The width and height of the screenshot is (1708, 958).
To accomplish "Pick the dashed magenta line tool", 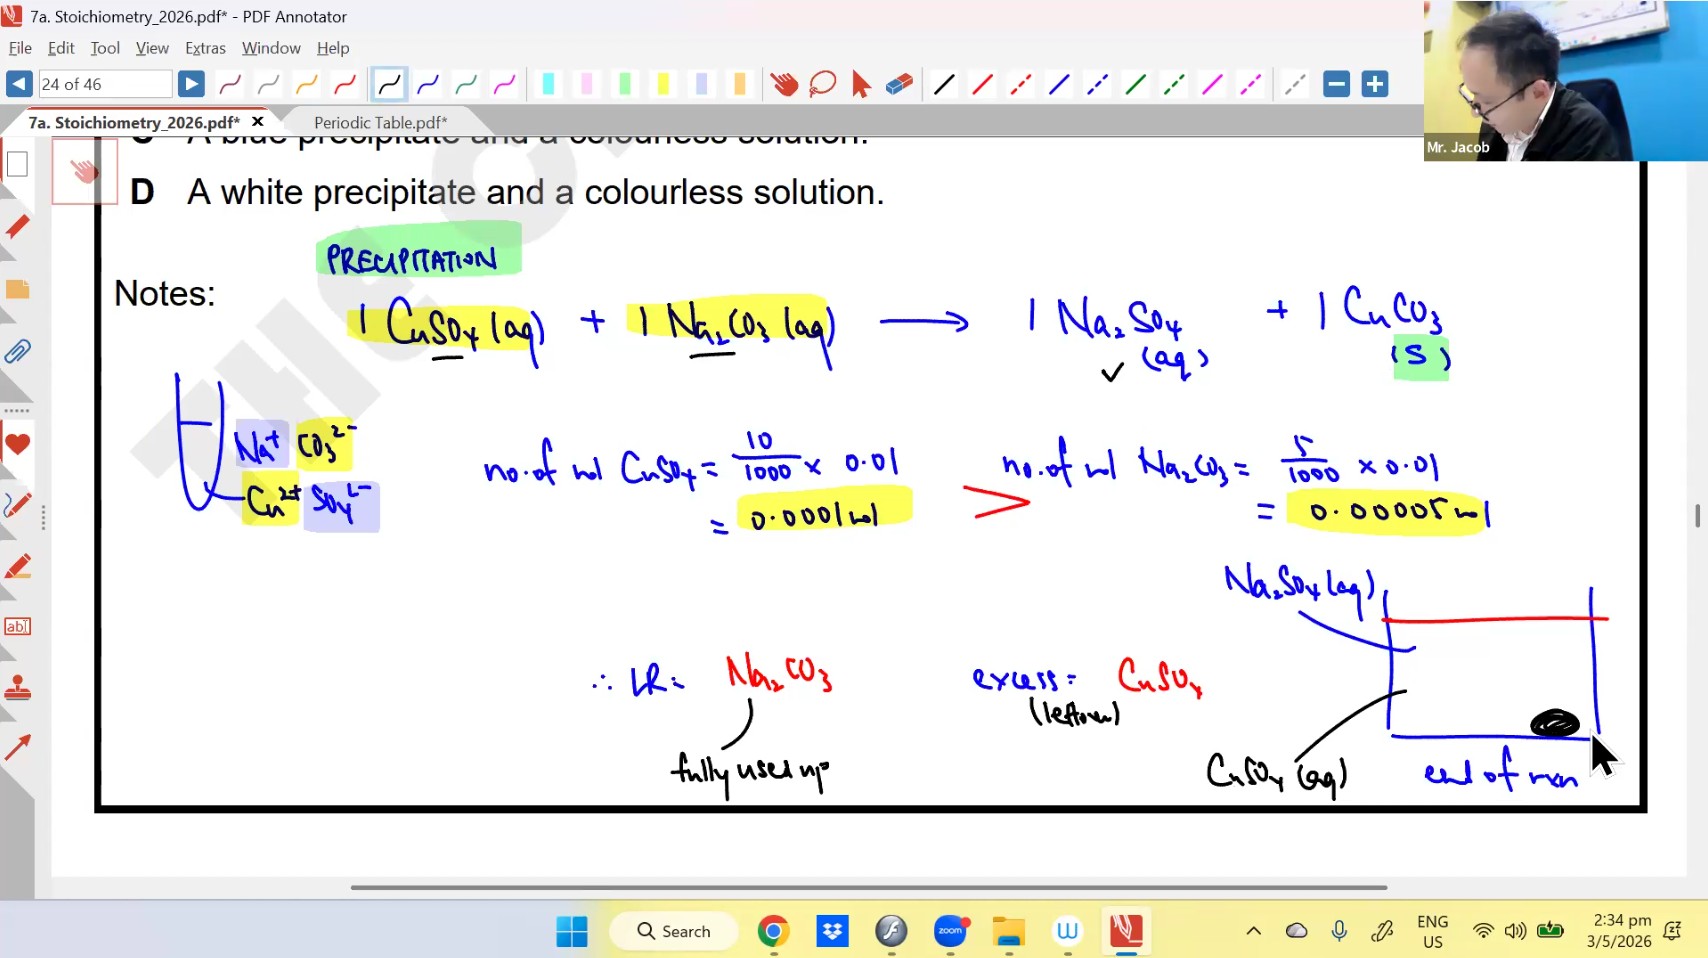I will [x=1250, y=84].
